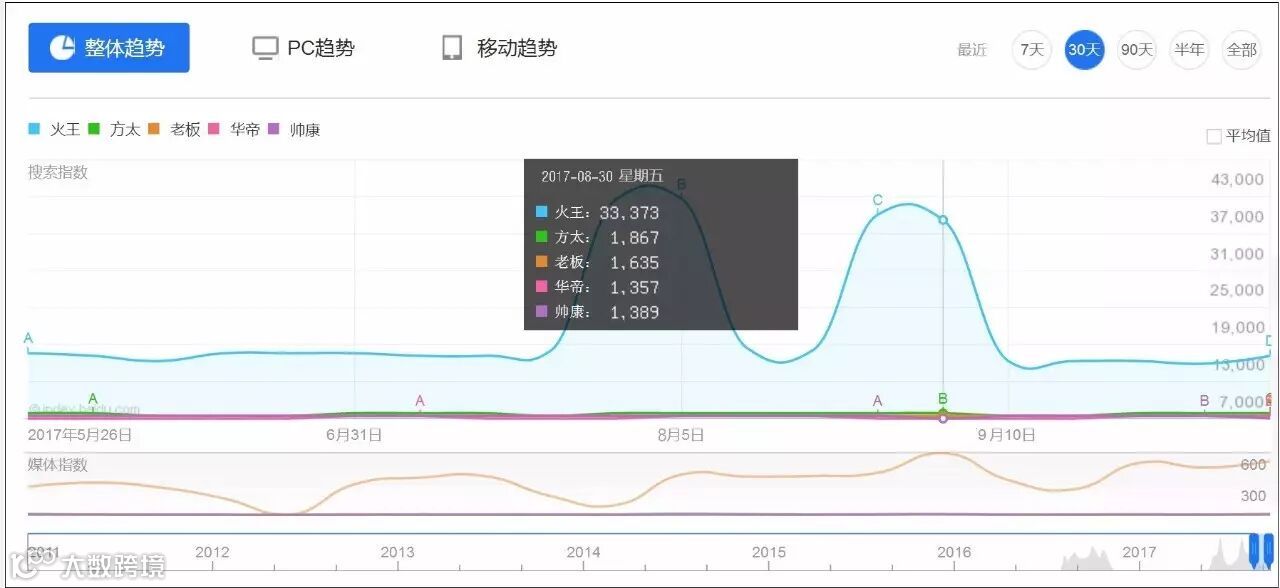Click the 2017年5月26日 start date label
The width and height of the screenshot is (1280, 588).
pos(80,435)
